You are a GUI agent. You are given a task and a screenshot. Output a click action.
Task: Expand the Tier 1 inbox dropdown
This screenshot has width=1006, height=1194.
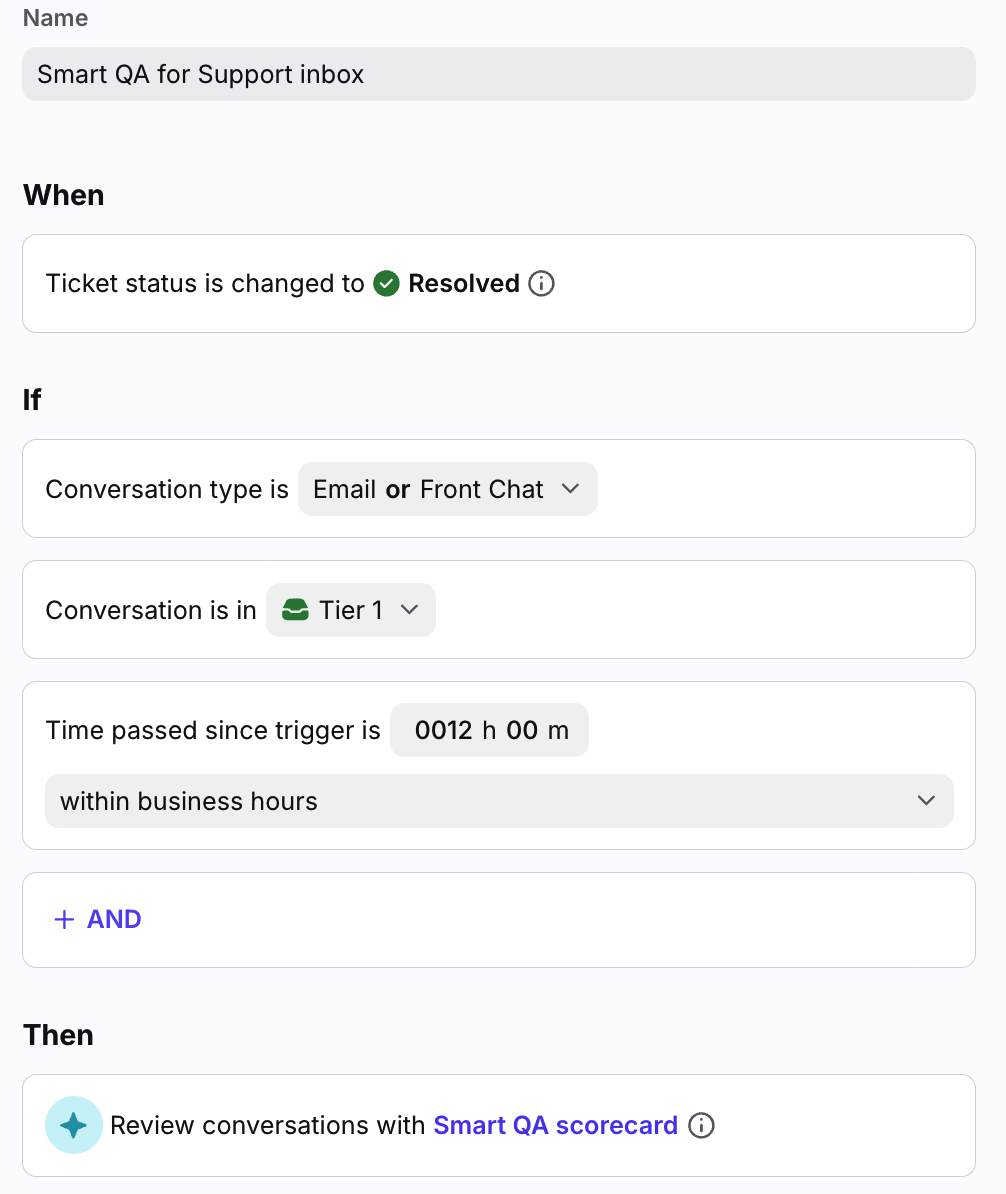click(x=351, y=610)
